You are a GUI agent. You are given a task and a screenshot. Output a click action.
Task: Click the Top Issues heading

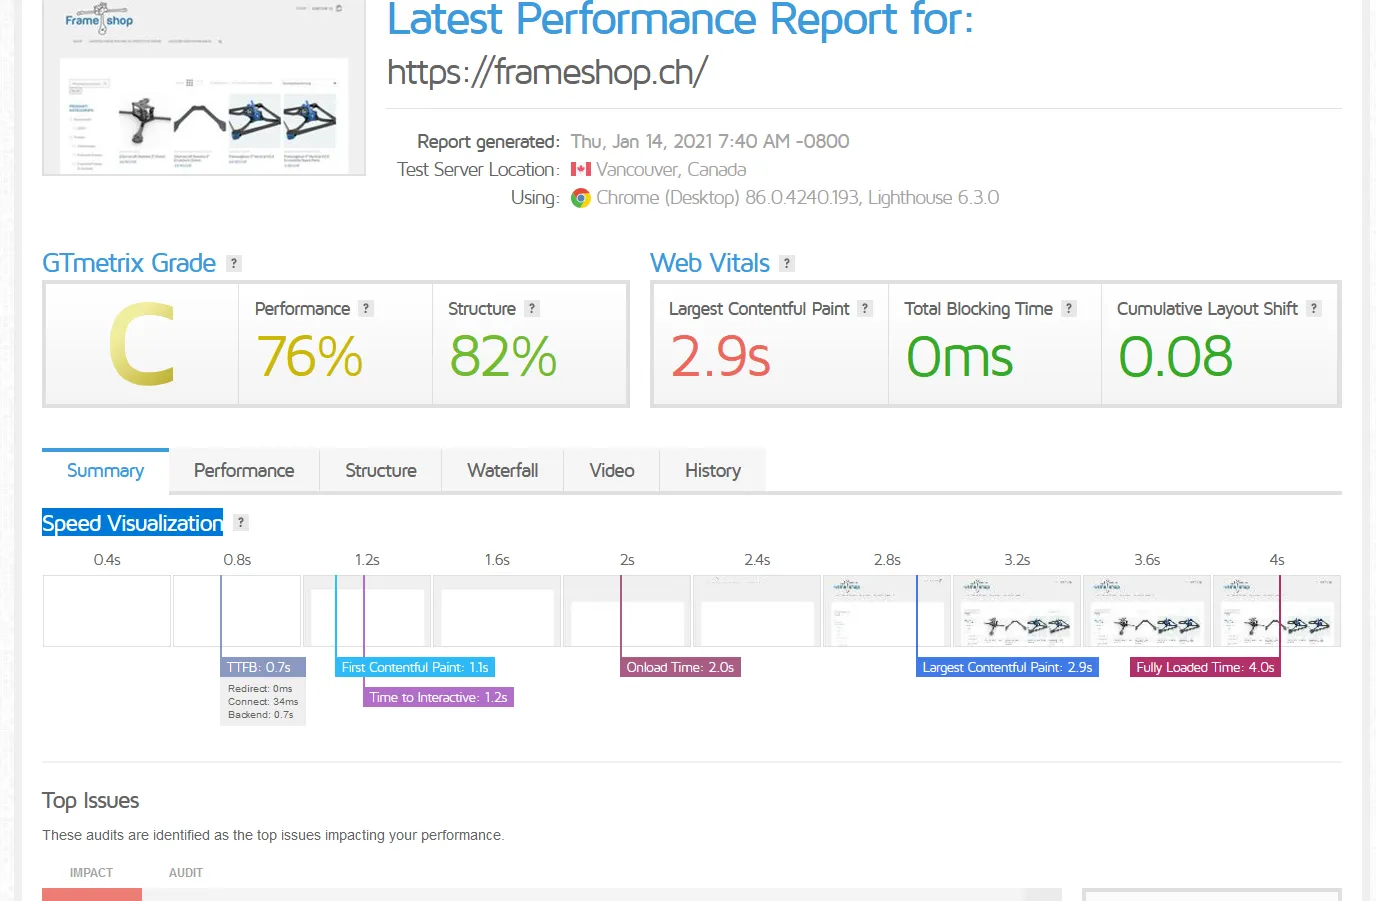[90, 801]
